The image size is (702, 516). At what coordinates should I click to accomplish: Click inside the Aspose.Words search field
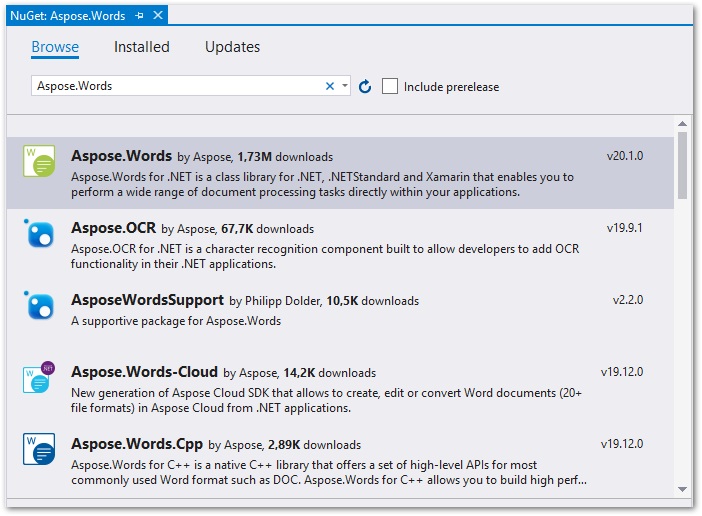[175, 87]
